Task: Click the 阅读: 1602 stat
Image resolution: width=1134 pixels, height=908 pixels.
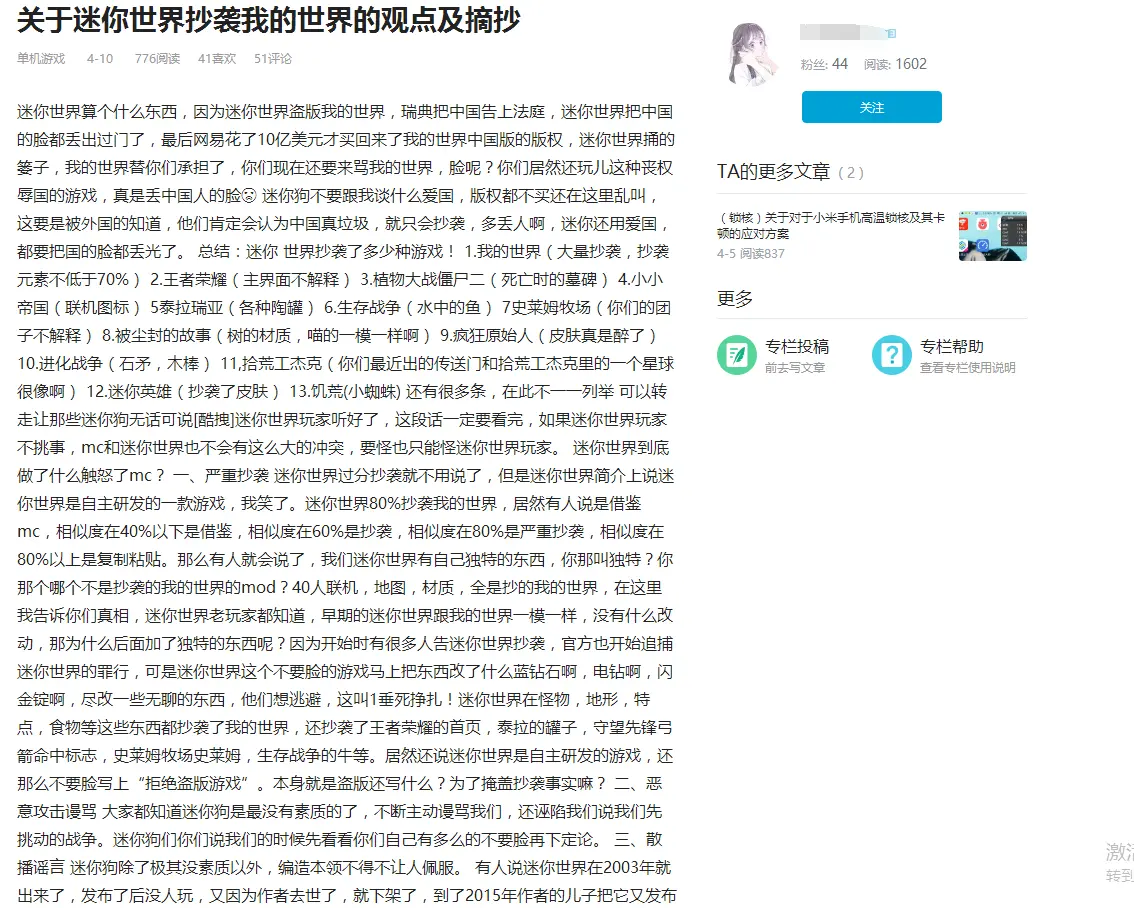Action: [895, 64]
